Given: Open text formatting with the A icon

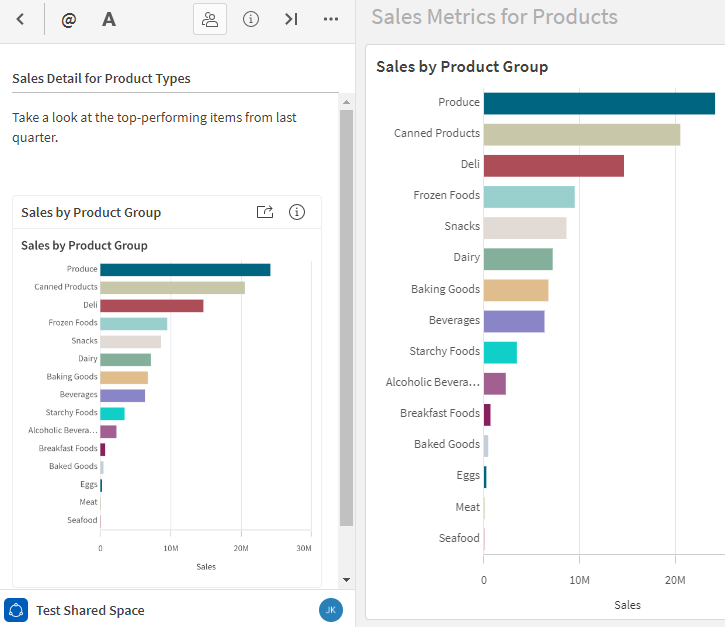Looking at the screenshot, I should 109,19.
